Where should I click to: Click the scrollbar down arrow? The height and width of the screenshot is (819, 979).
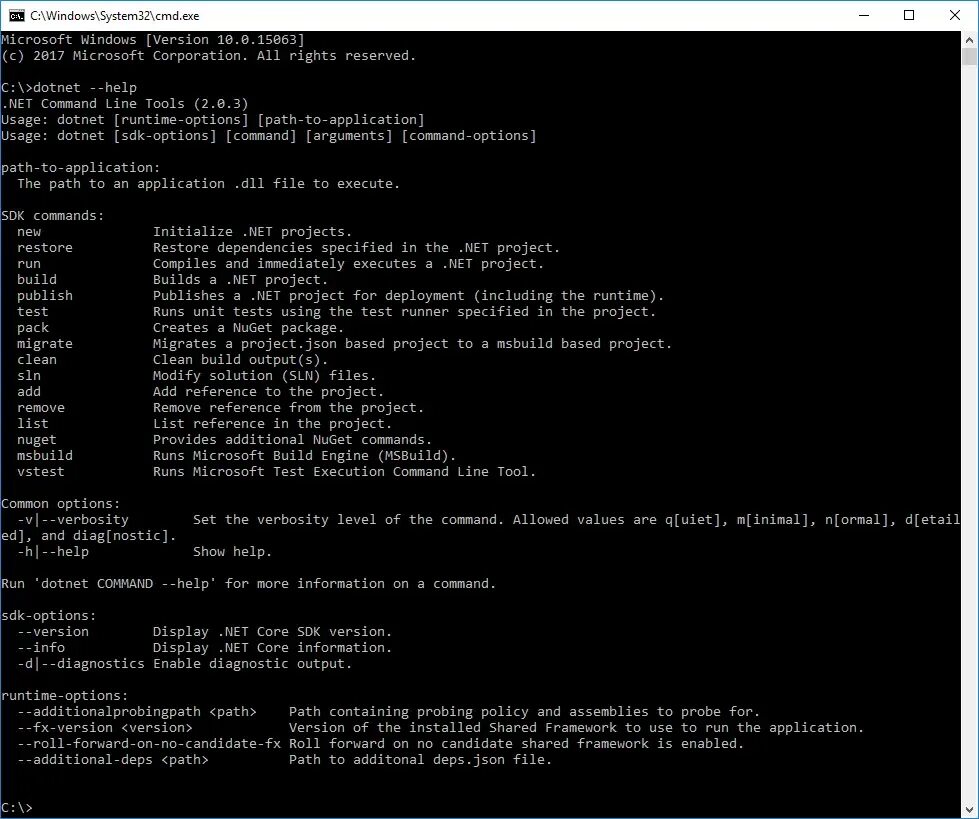[969, 810]
